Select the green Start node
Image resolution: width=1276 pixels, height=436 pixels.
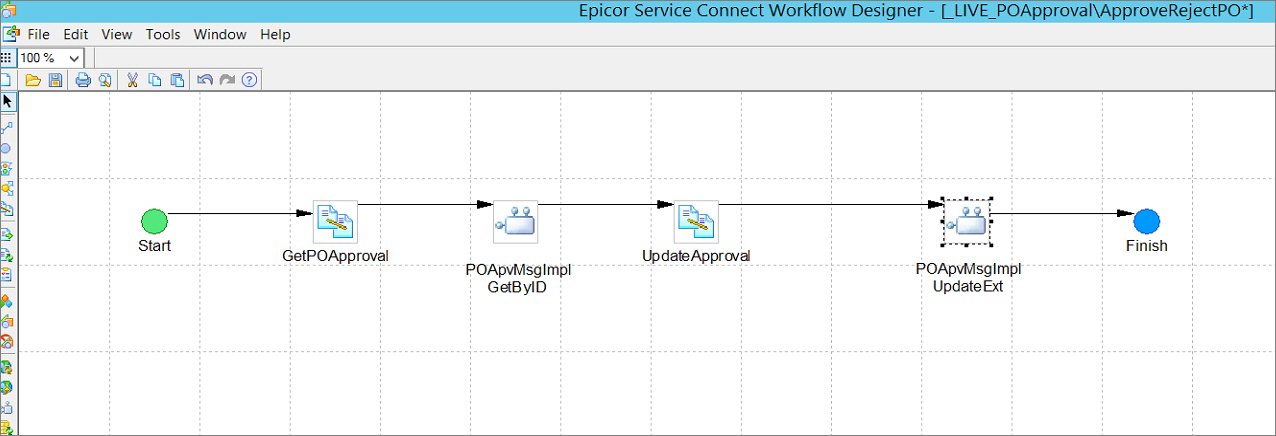point(154,222)
